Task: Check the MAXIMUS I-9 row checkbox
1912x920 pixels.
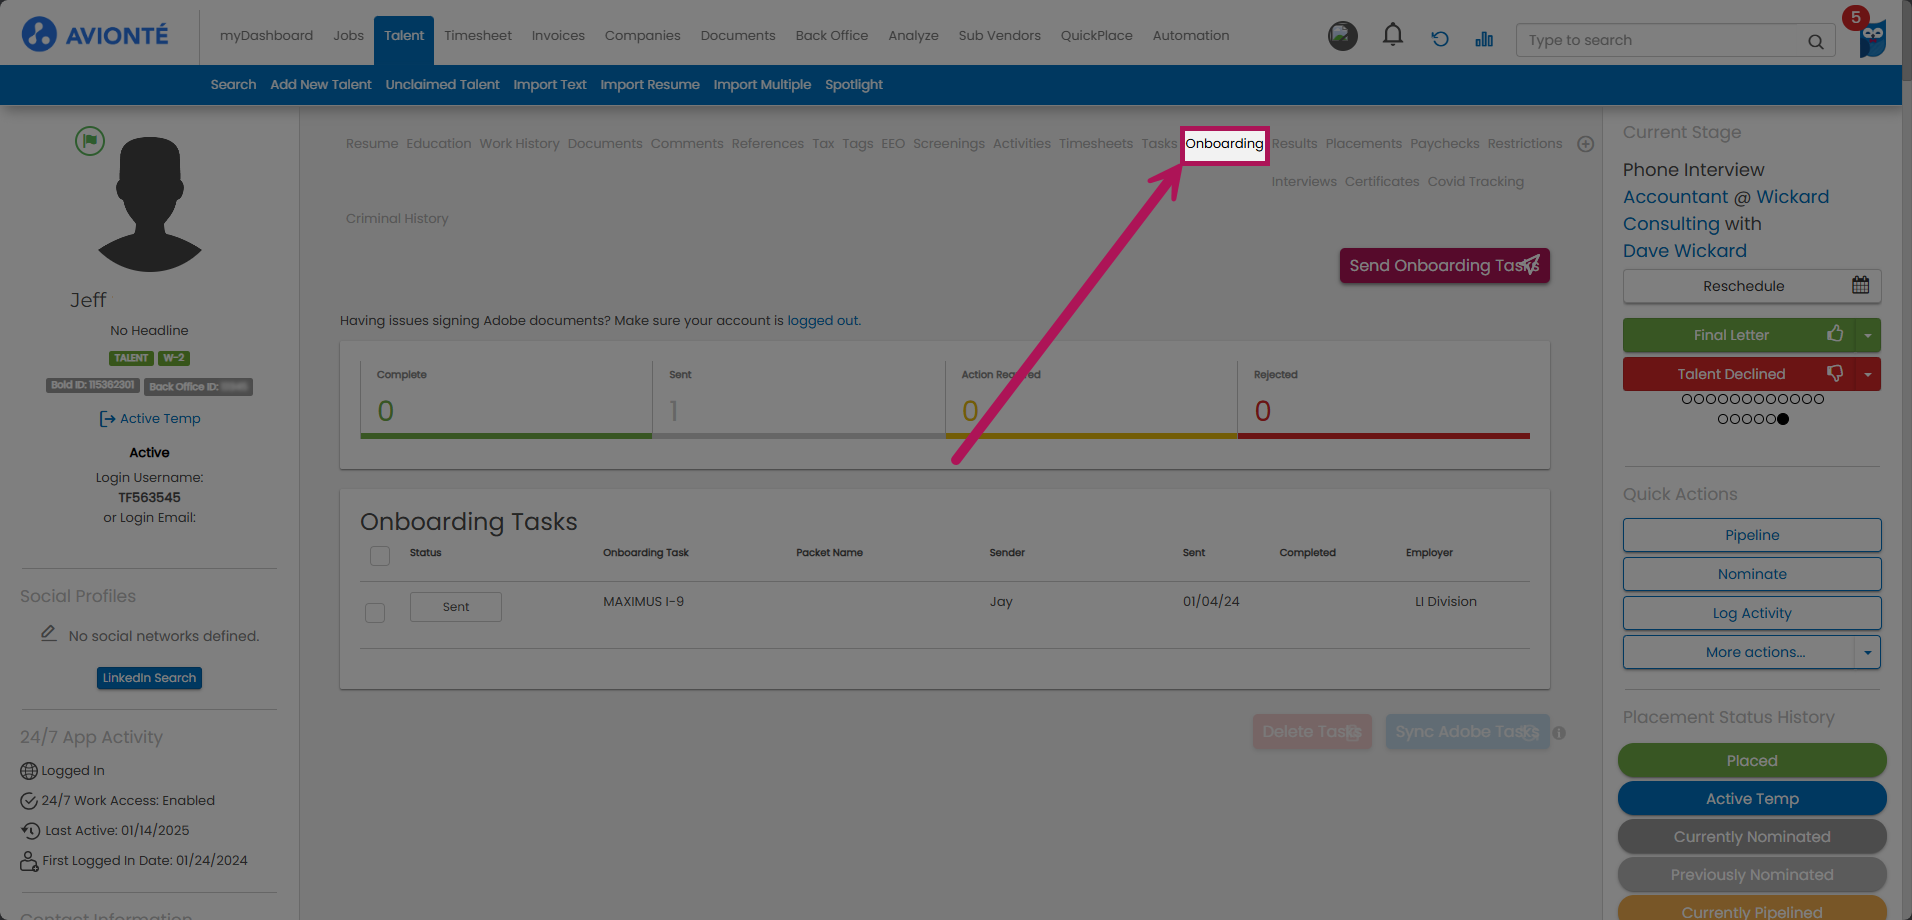Action: tap(375, 612)
